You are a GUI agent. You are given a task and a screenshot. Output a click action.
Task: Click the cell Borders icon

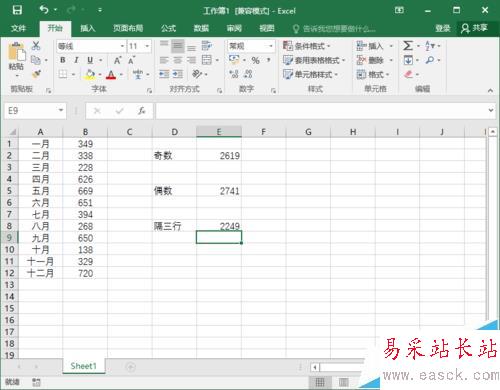(63, 74)
